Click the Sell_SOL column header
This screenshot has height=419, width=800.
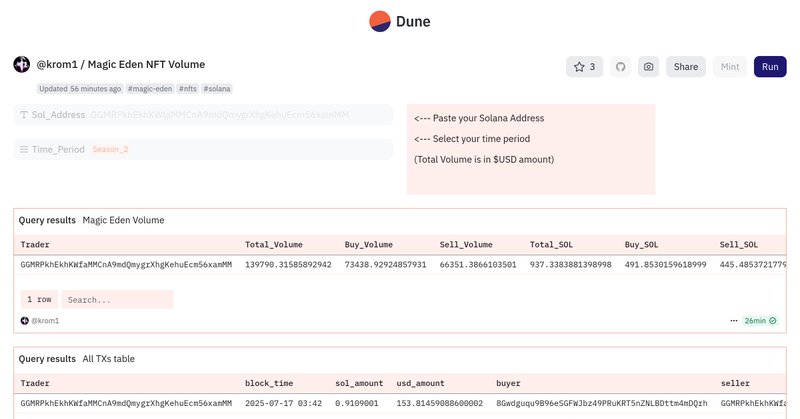click(739, 244)
